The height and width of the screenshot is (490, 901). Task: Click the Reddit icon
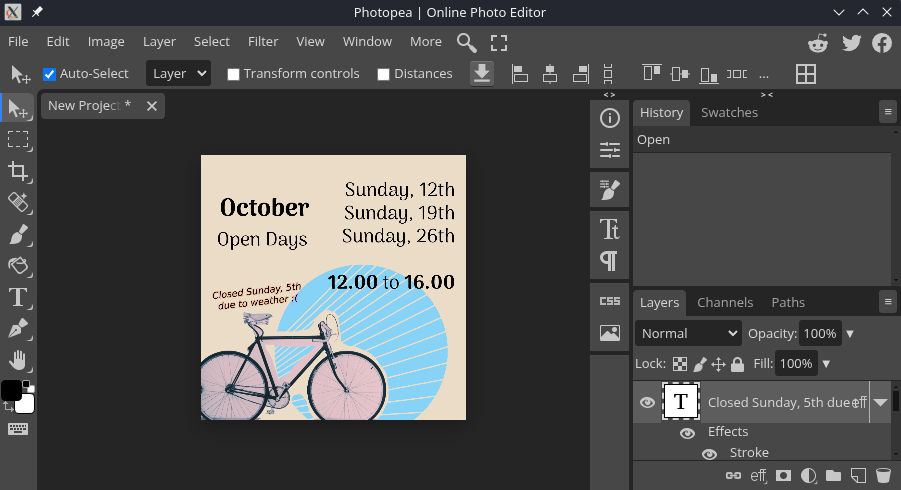[818, 42]
